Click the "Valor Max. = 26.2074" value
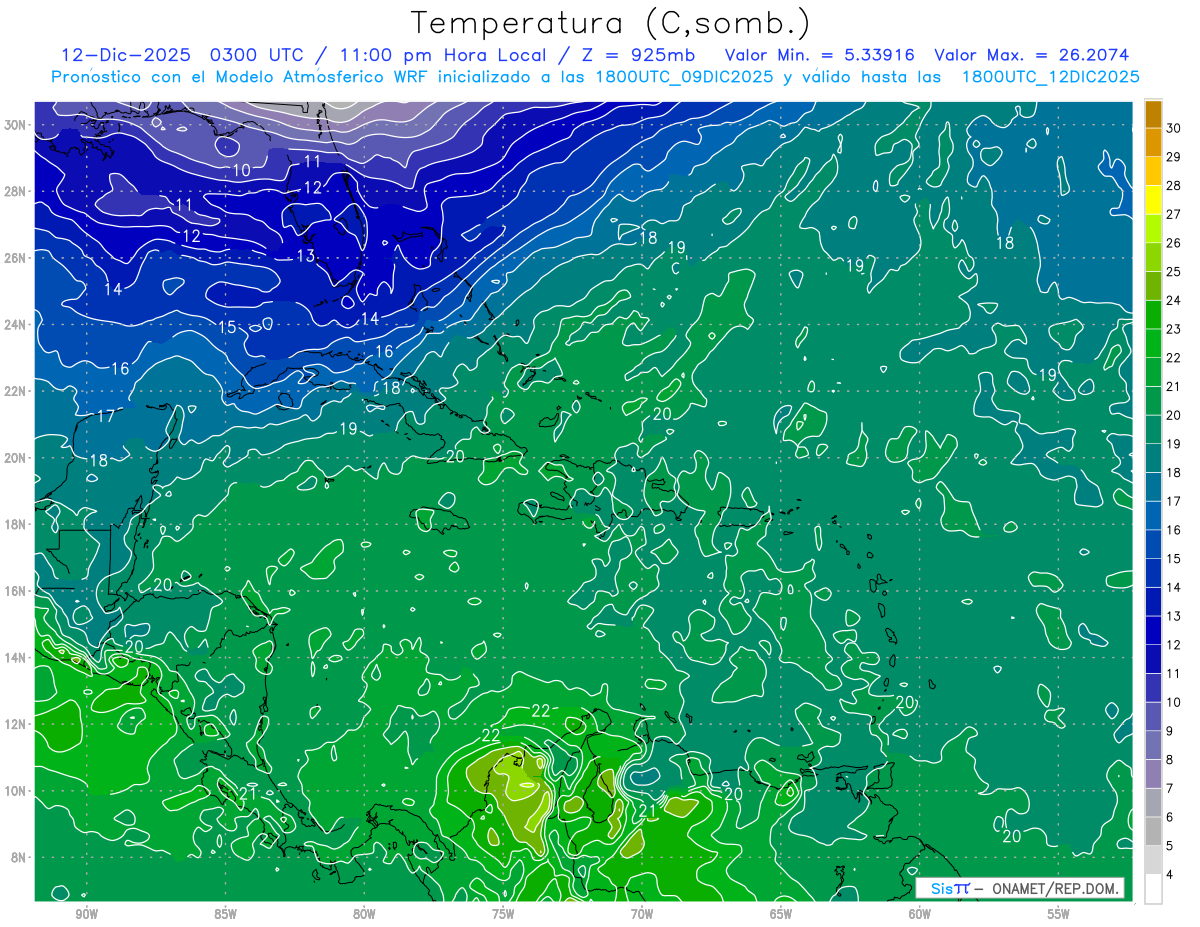Screen dimensions: 1200x927 (1031, 55)
